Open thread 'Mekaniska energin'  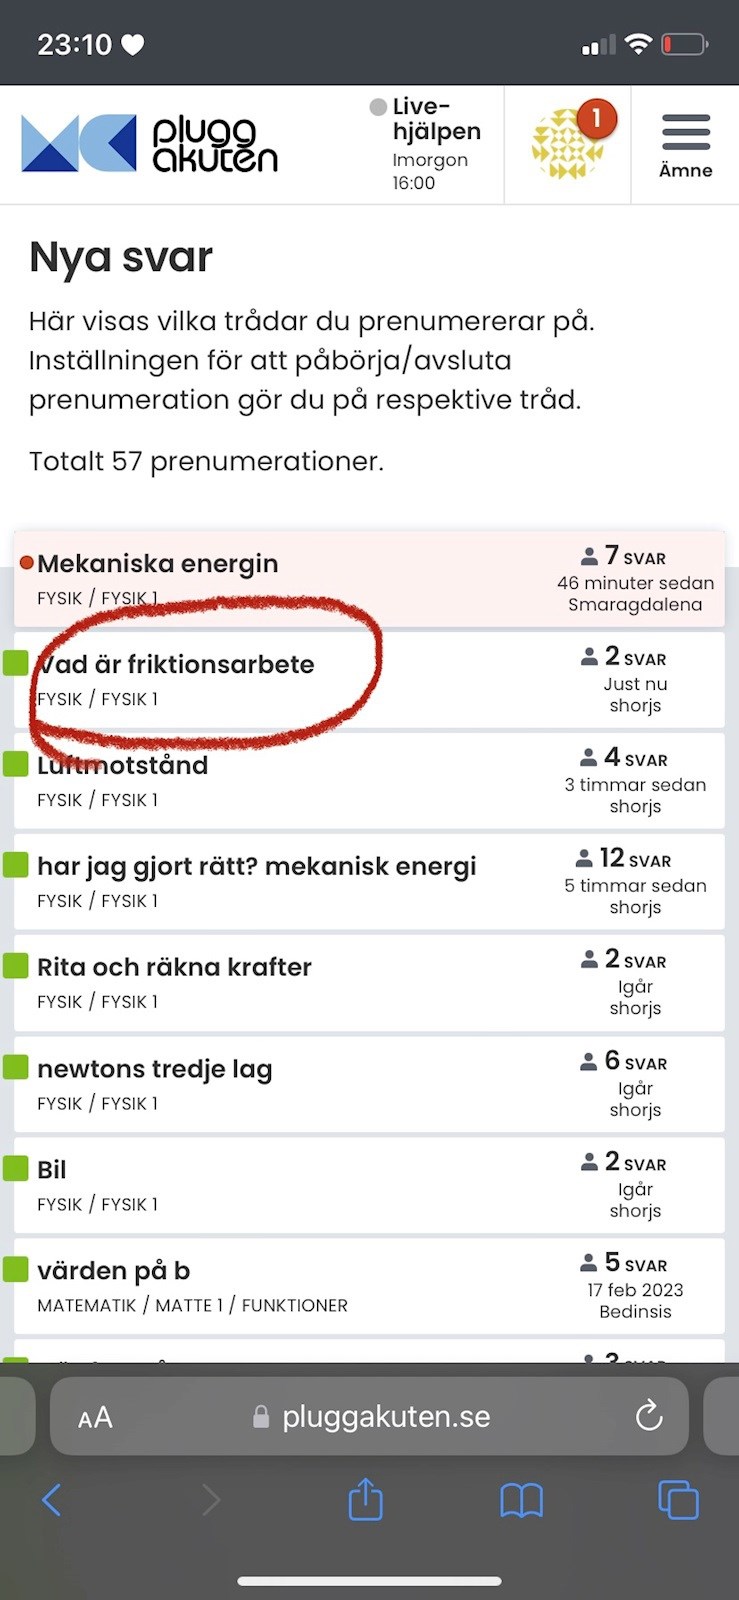click(158, 564)
